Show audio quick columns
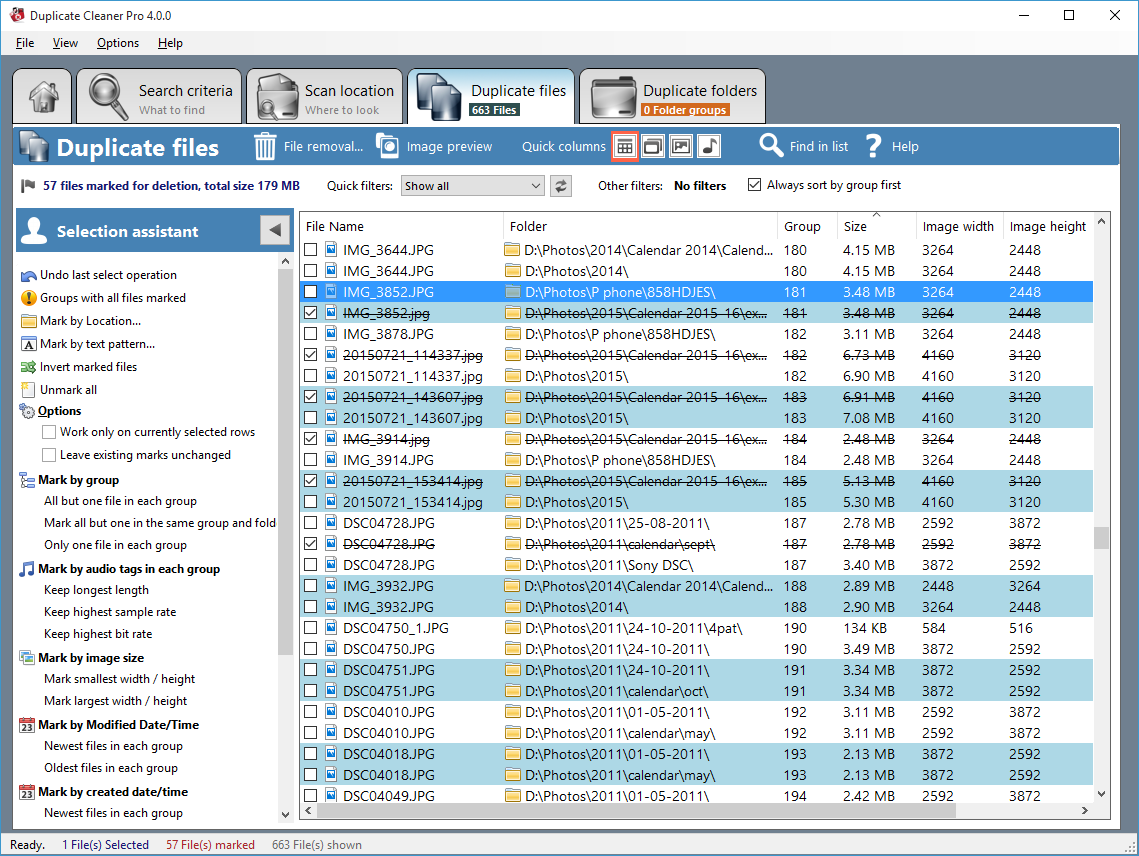 [709, 146]
